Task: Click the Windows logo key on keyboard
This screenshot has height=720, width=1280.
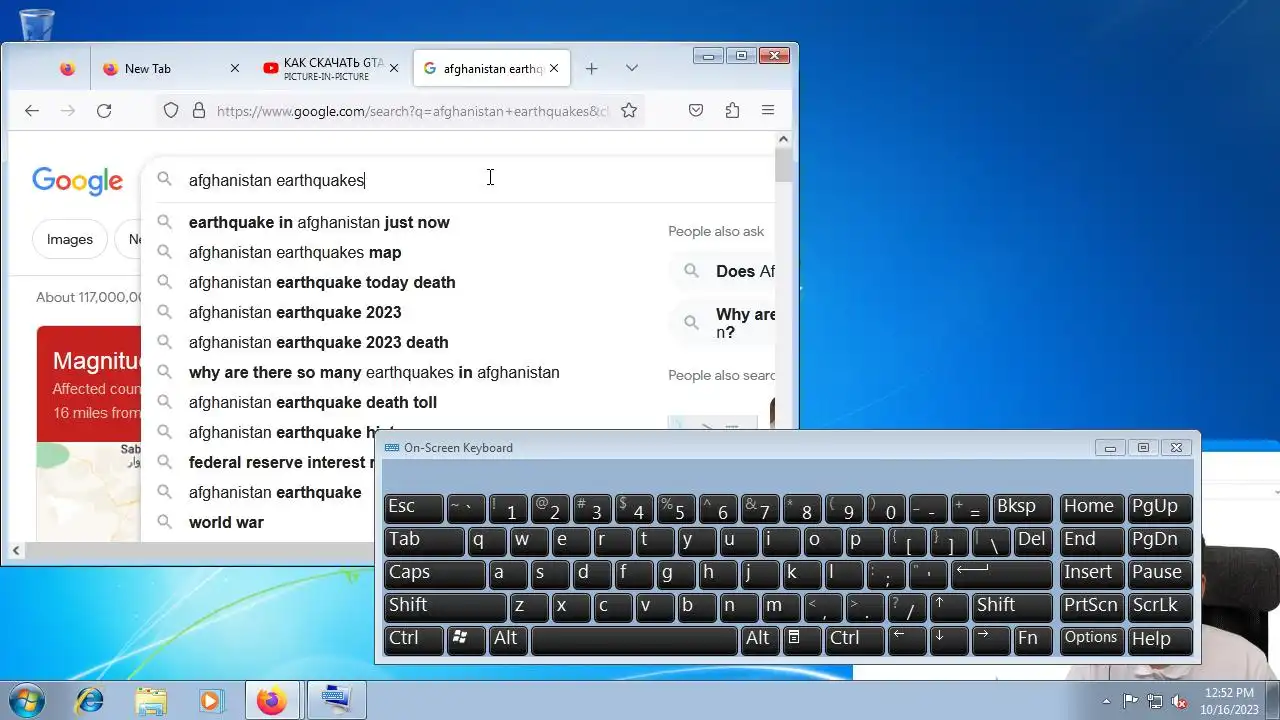Action: (x=466, y=639)
